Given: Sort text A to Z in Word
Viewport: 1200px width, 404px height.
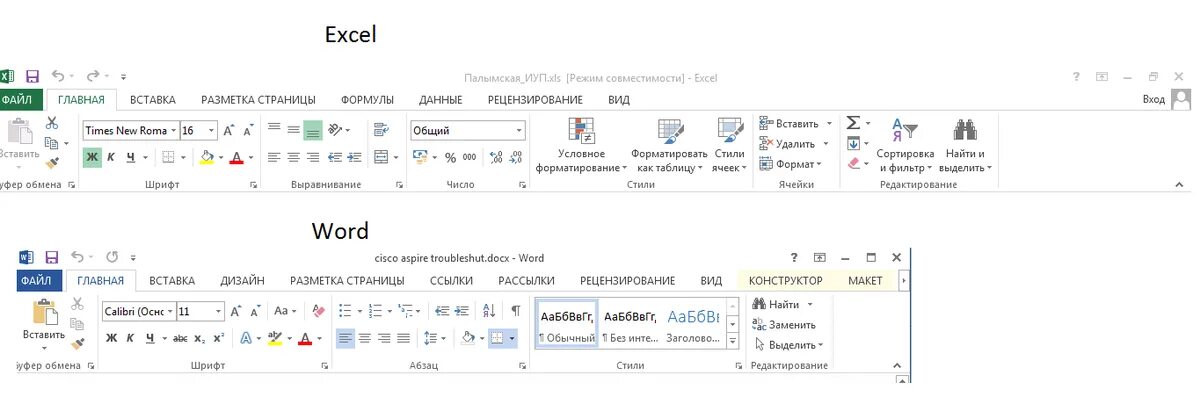Looking at the screenshot, I should click(x=489, y=311).
